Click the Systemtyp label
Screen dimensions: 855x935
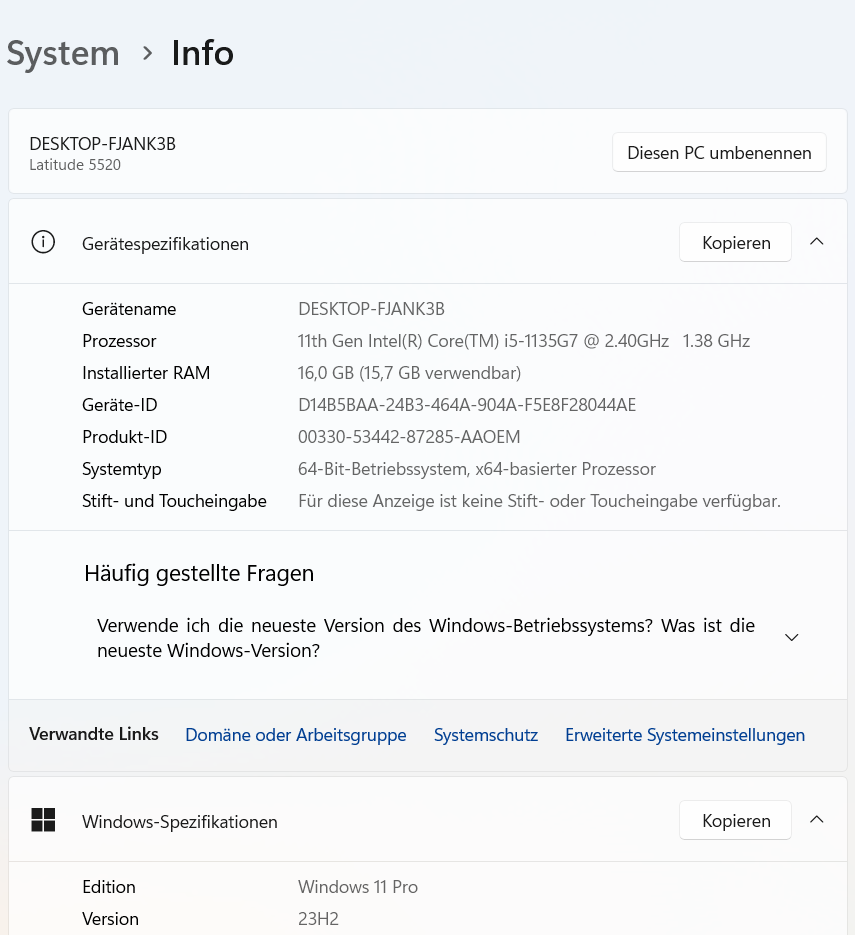pos(122,469)
